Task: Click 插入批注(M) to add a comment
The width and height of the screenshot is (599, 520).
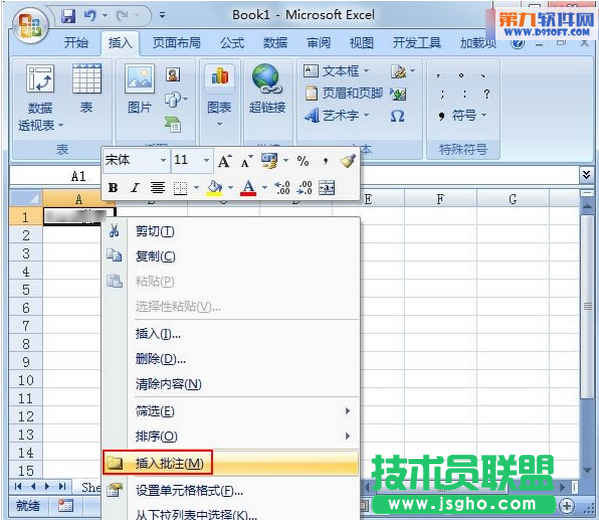Action: coord(231,463)
